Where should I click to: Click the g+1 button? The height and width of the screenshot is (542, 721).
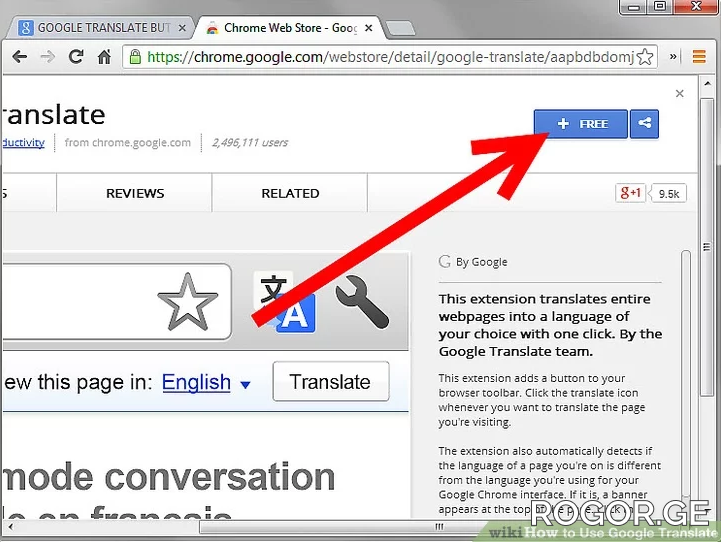(x=630, y=193)
